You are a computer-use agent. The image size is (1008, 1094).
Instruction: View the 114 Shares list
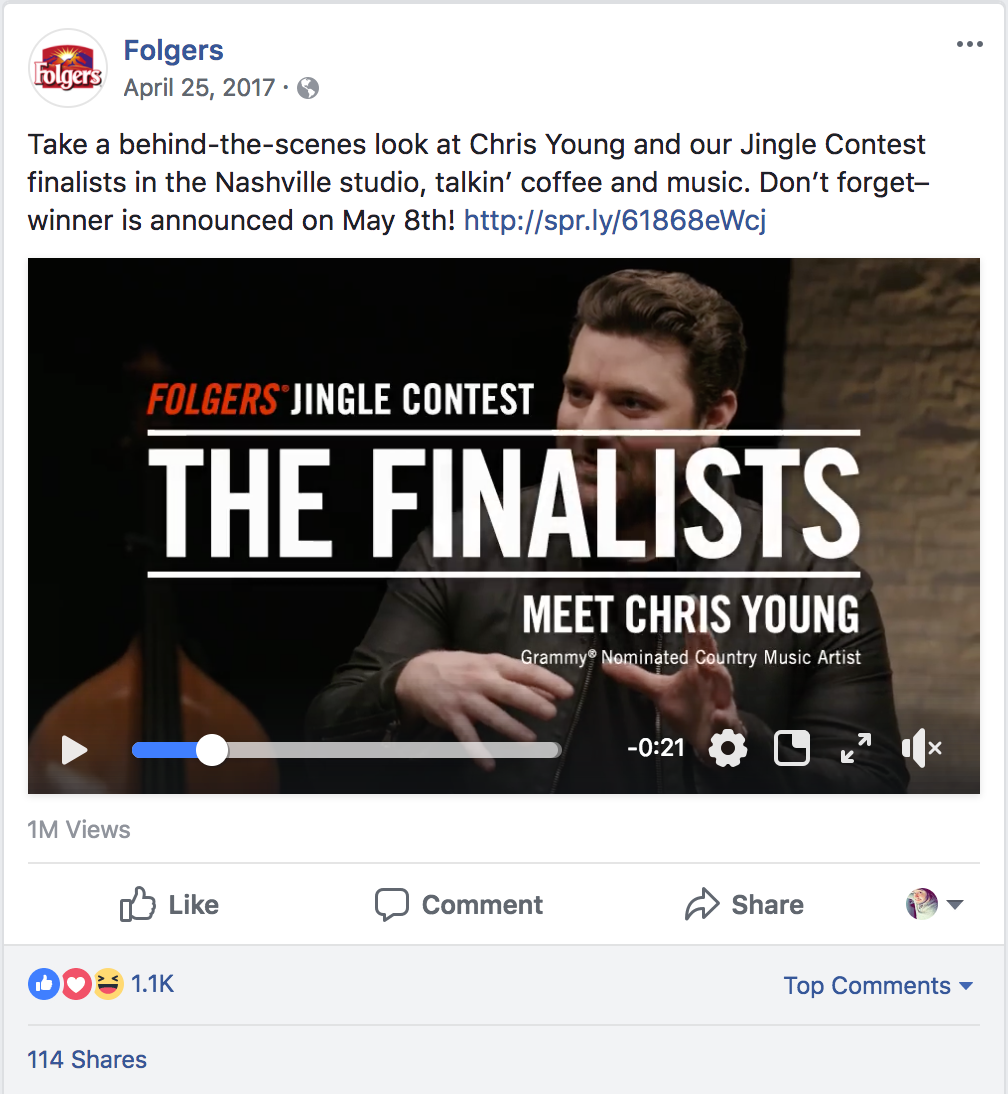(87, 1059)
